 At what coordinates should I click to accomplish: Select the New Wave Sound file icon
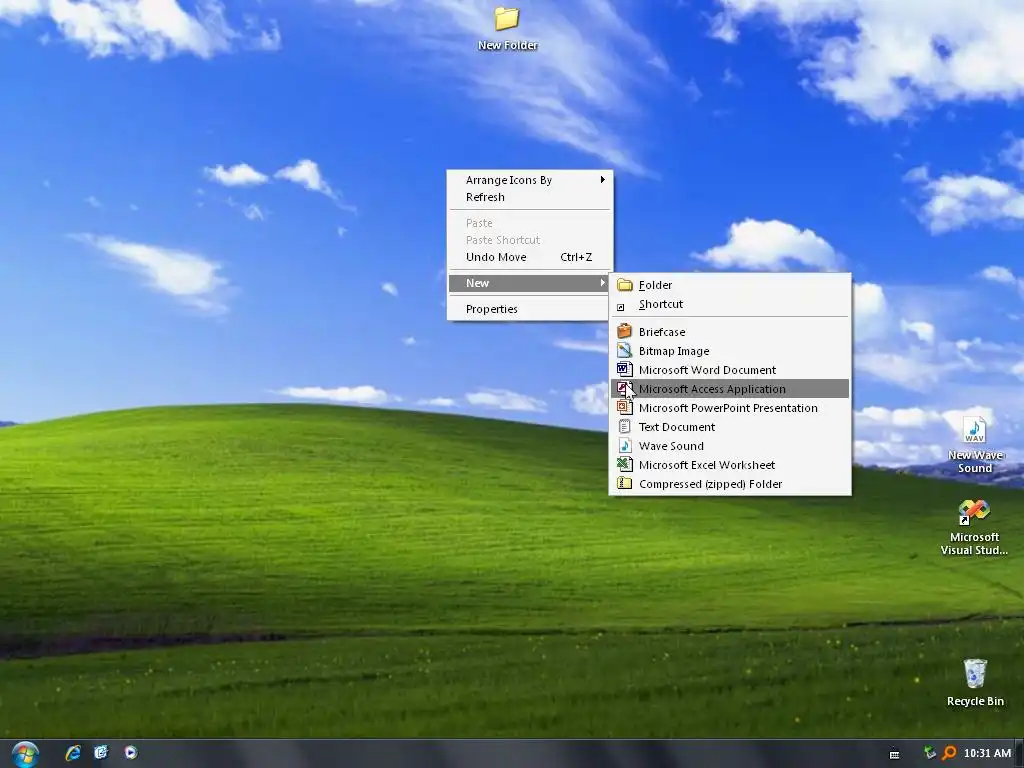click(974, 445)
